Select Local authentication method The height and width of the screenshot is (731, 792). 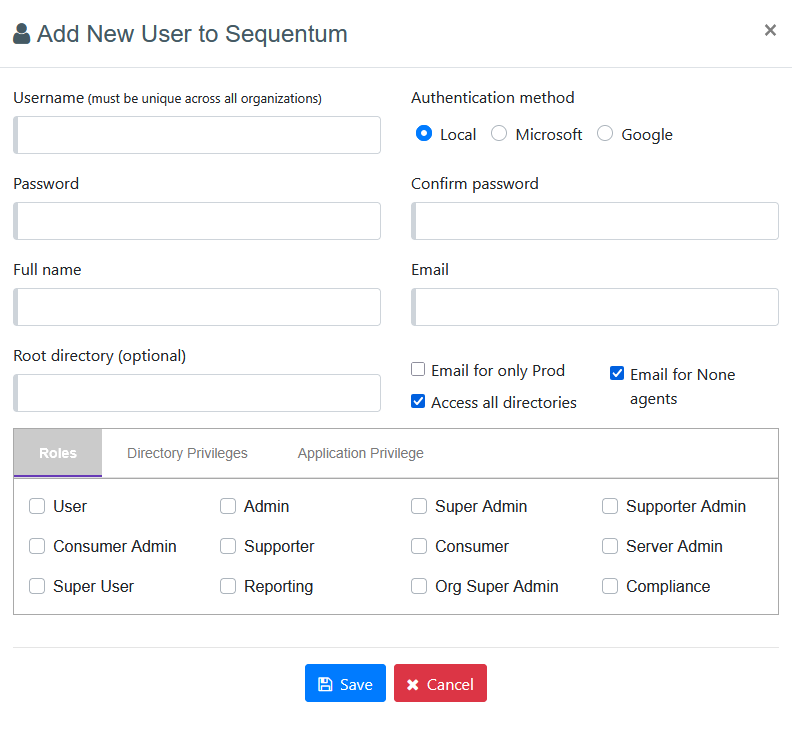[x=424, y=134]
